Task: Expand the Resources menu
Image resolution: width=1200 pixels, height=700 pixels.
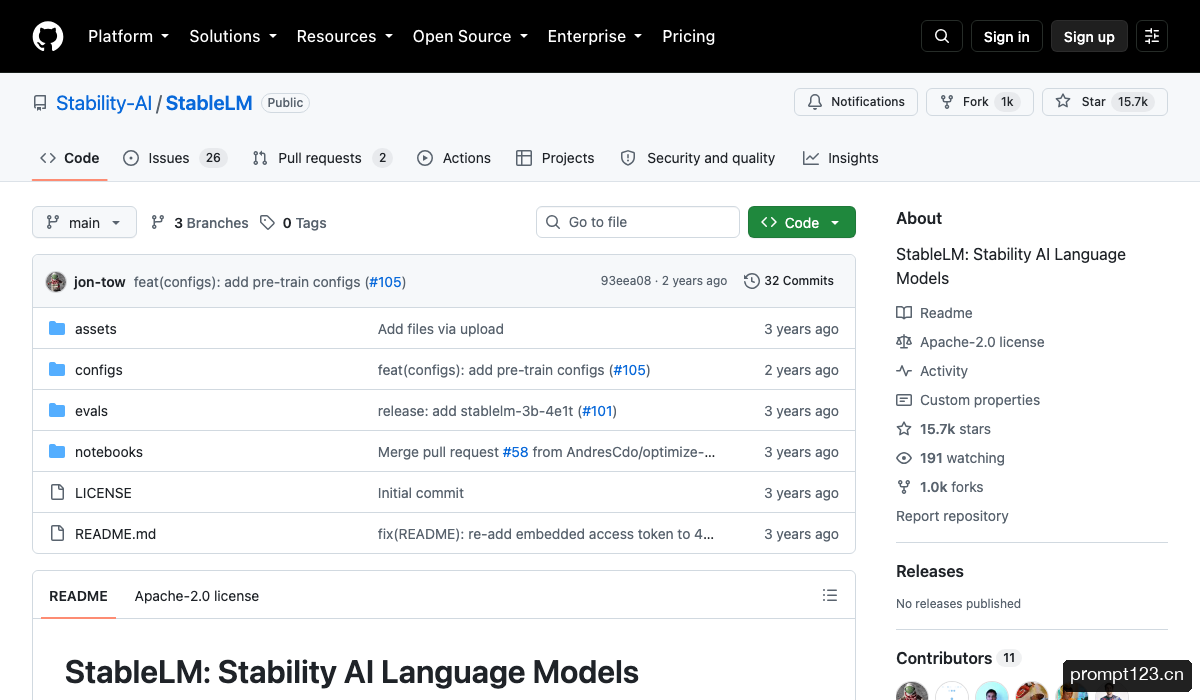Action: [x=344, y=36]
